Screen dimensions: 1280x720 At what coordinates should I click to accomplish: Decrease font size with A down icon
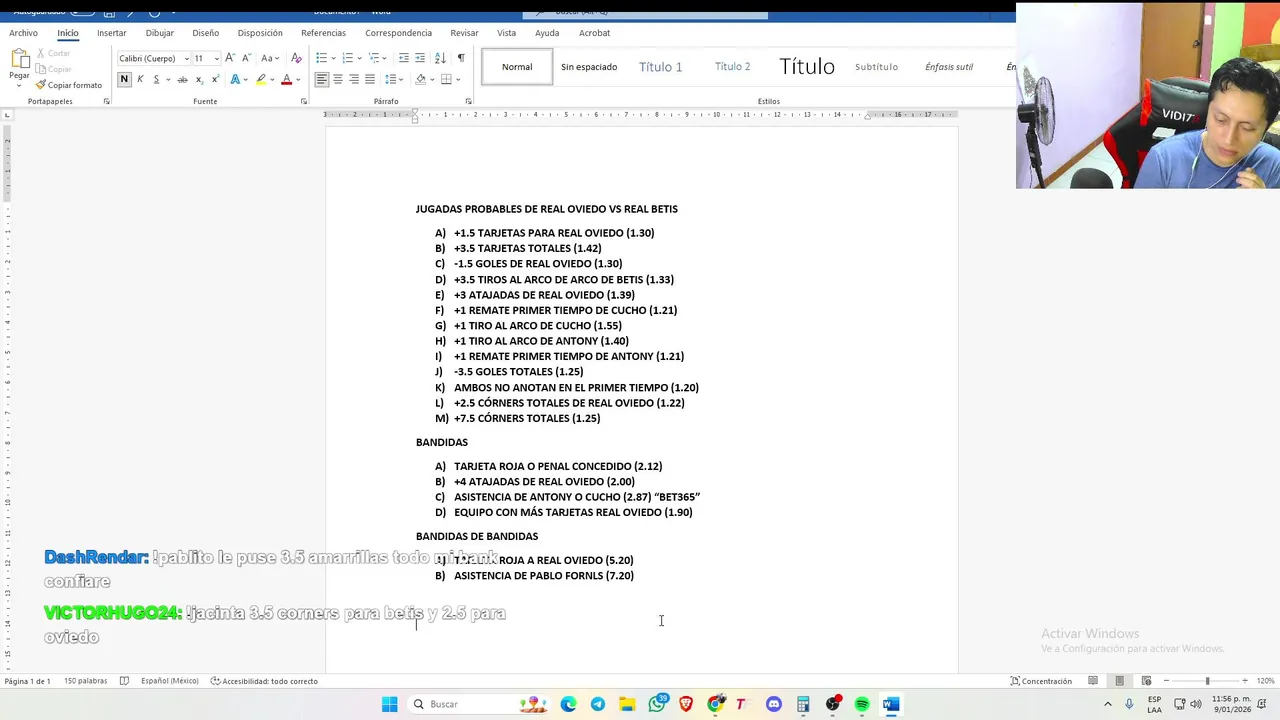(x=245, y=58)
